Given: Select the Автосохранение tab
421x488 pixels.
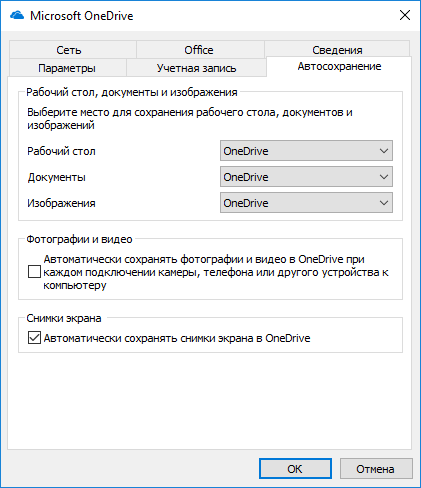Looking at the screenshot, I should pos(339,66).
